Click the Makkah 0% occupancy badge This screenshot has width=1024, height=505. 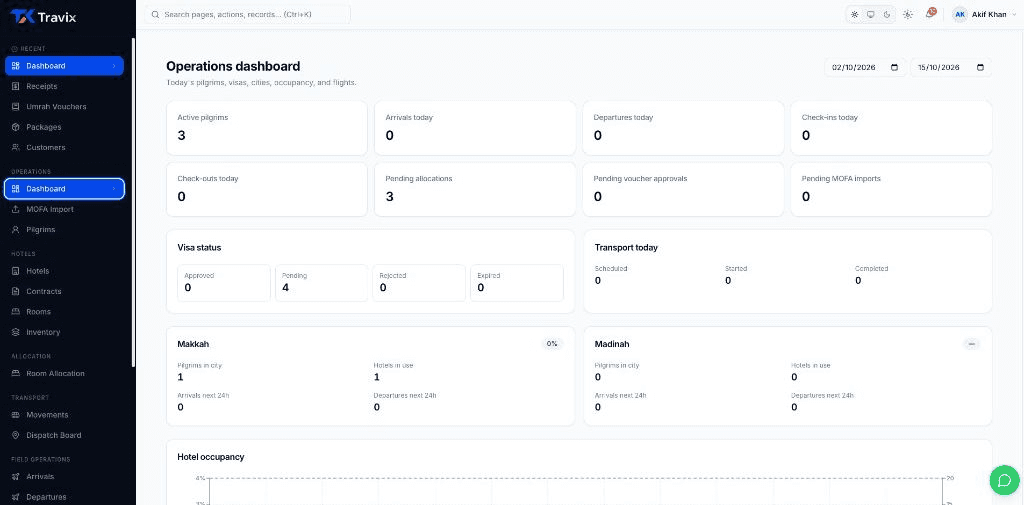(x=552, y=344)
